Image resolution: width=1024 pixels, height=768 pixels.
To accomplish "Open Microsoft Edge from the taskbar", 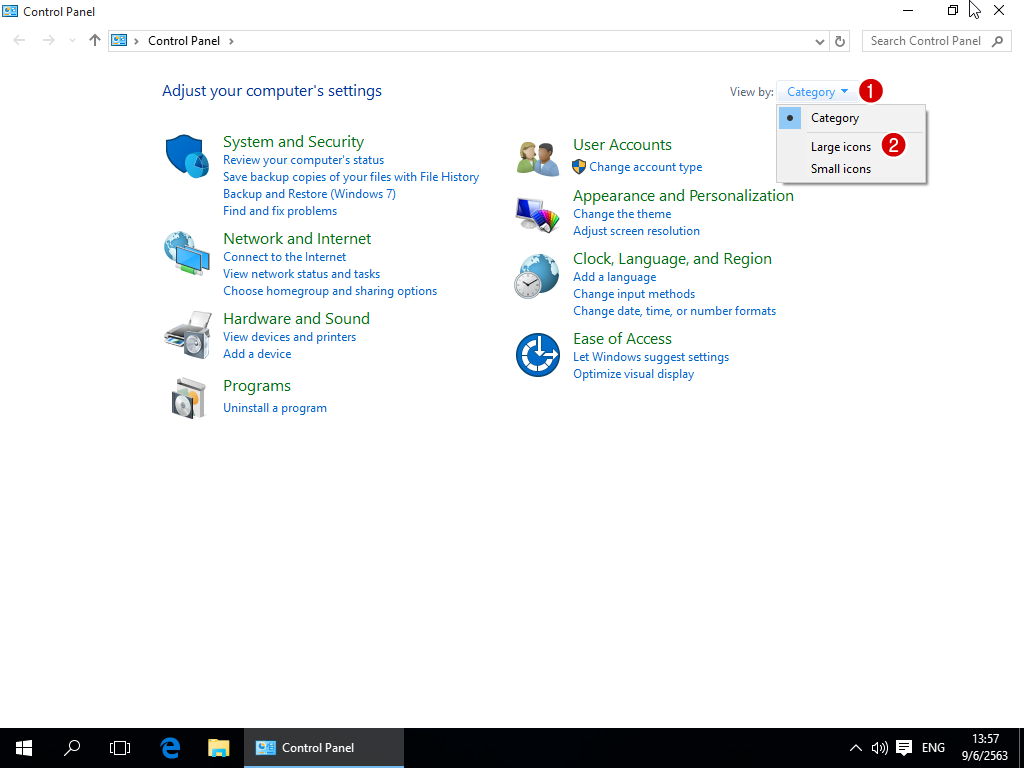I will point(170,747).
